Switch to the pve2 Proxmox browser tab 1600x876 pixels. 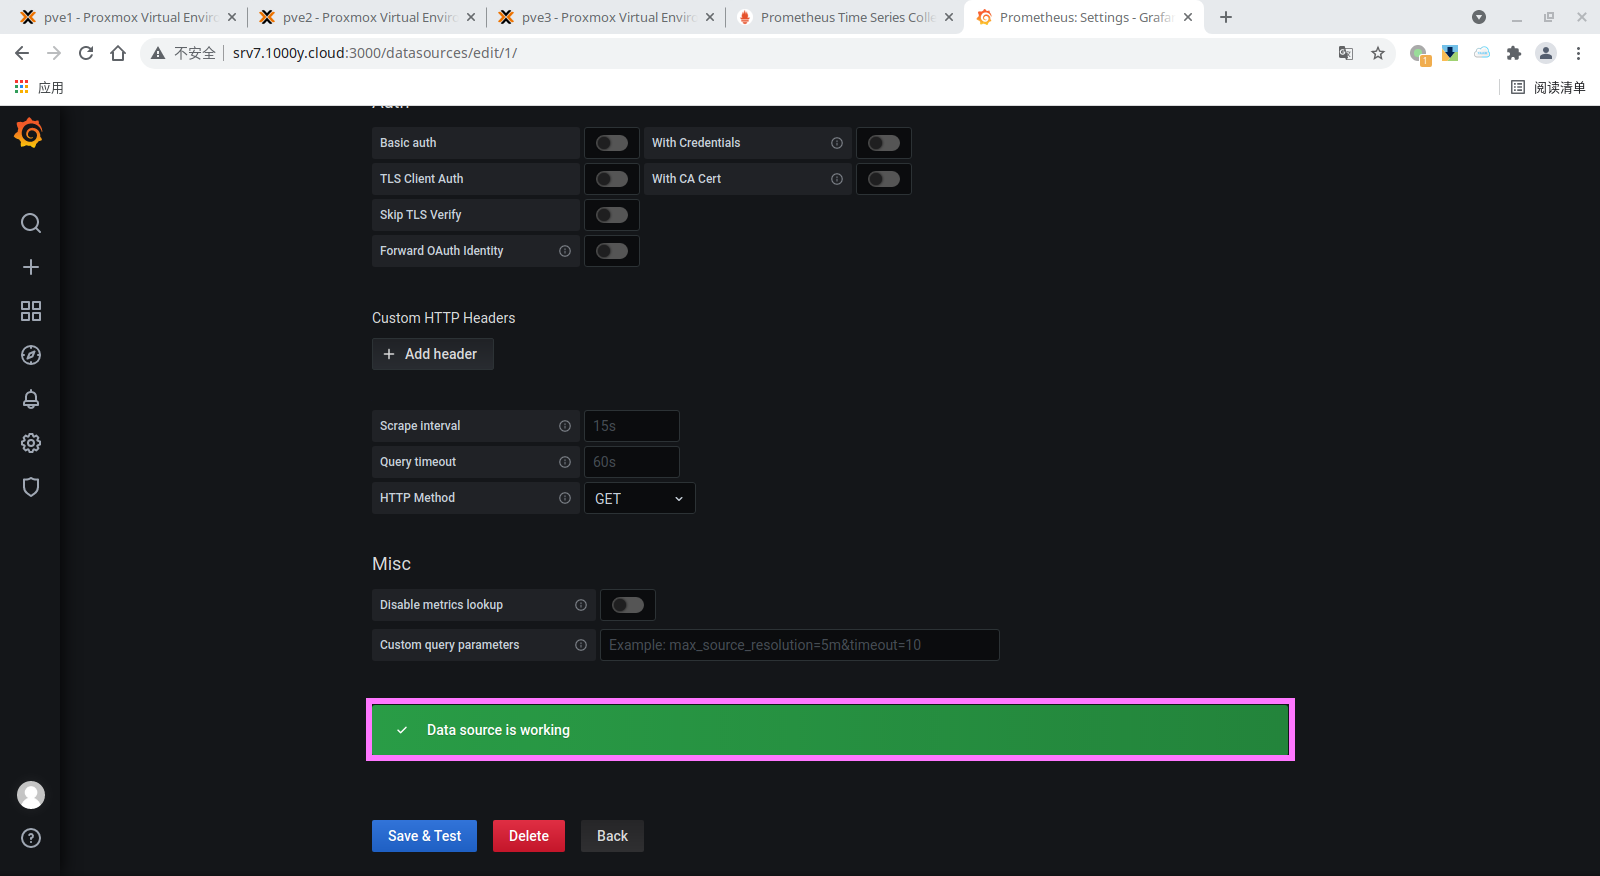[366, 17]
